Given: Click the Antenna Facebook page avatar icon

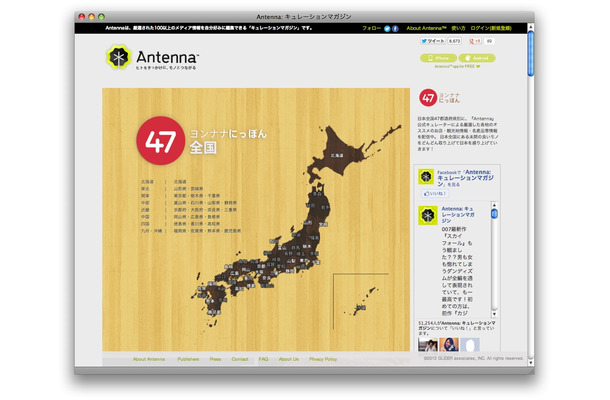Looking at the screenshot, I should [x=426, y=177].
